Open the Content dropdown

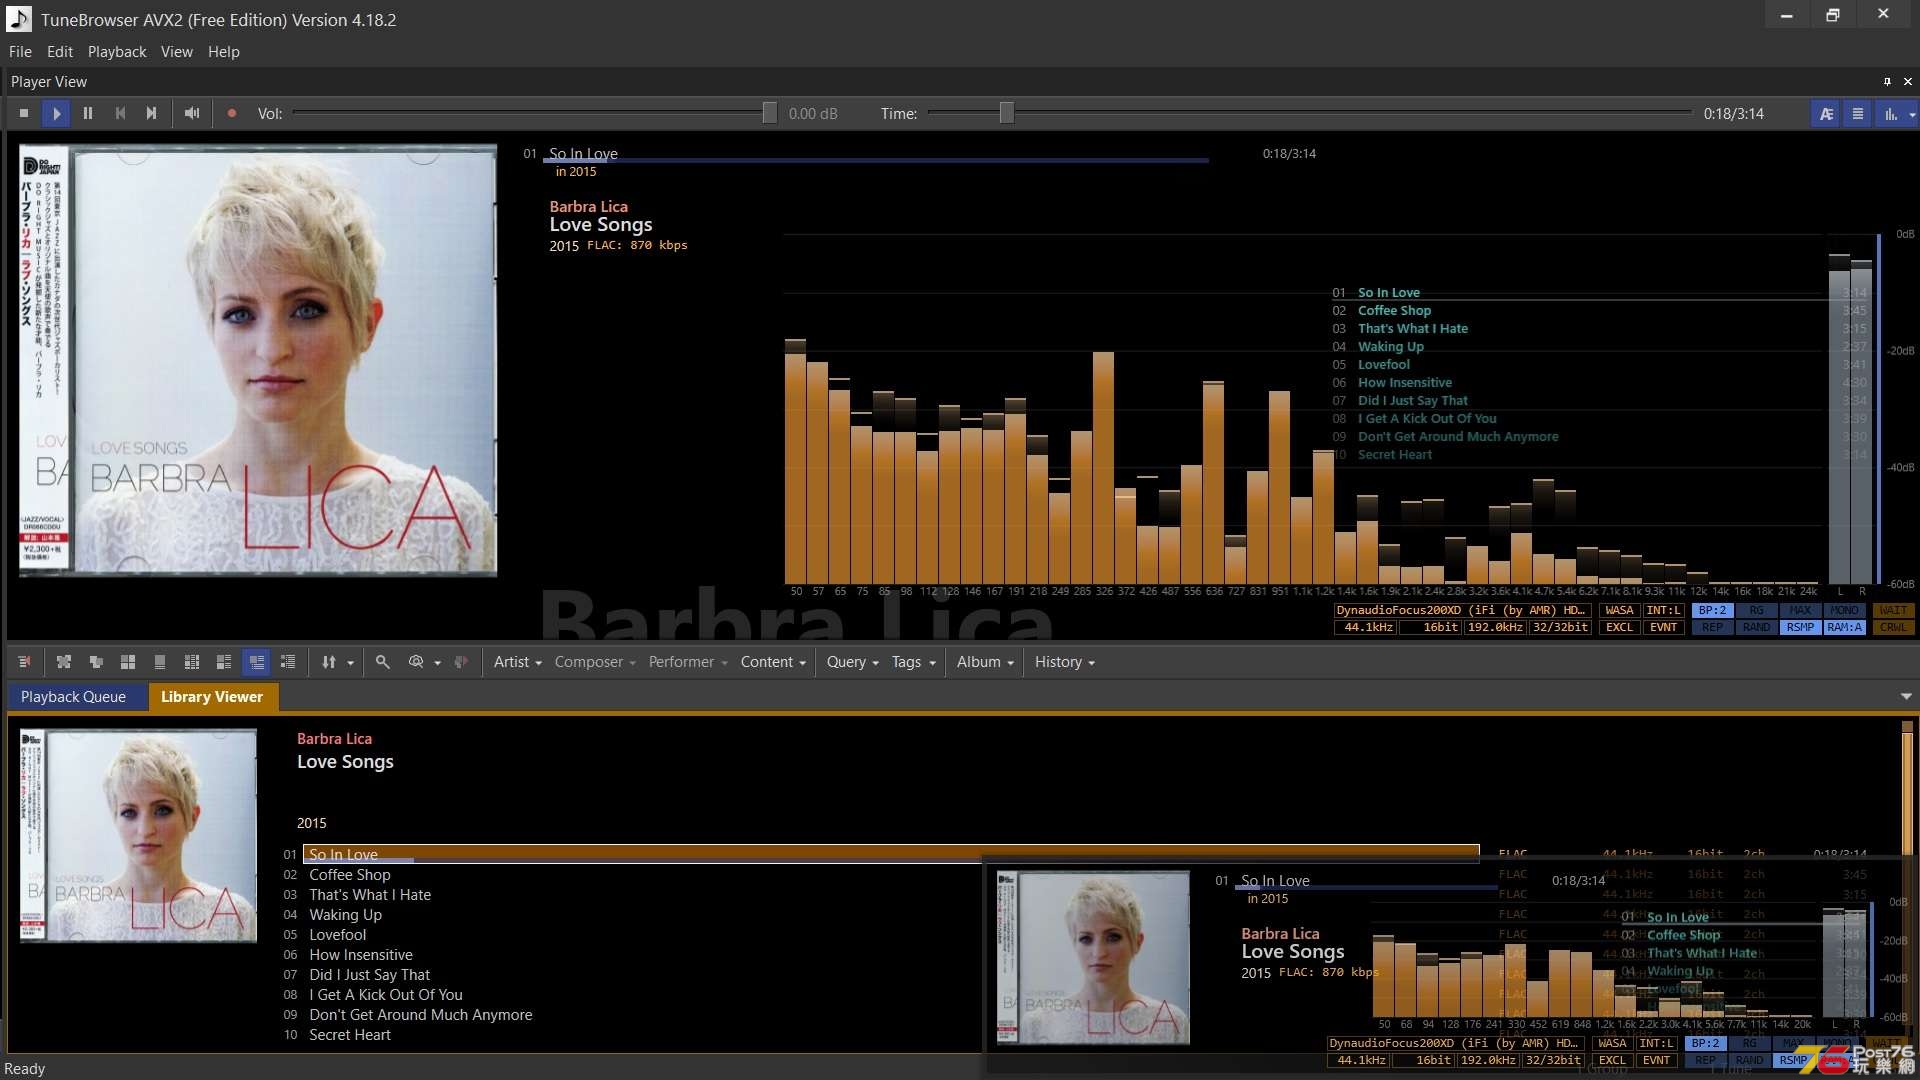click(773, 662)
